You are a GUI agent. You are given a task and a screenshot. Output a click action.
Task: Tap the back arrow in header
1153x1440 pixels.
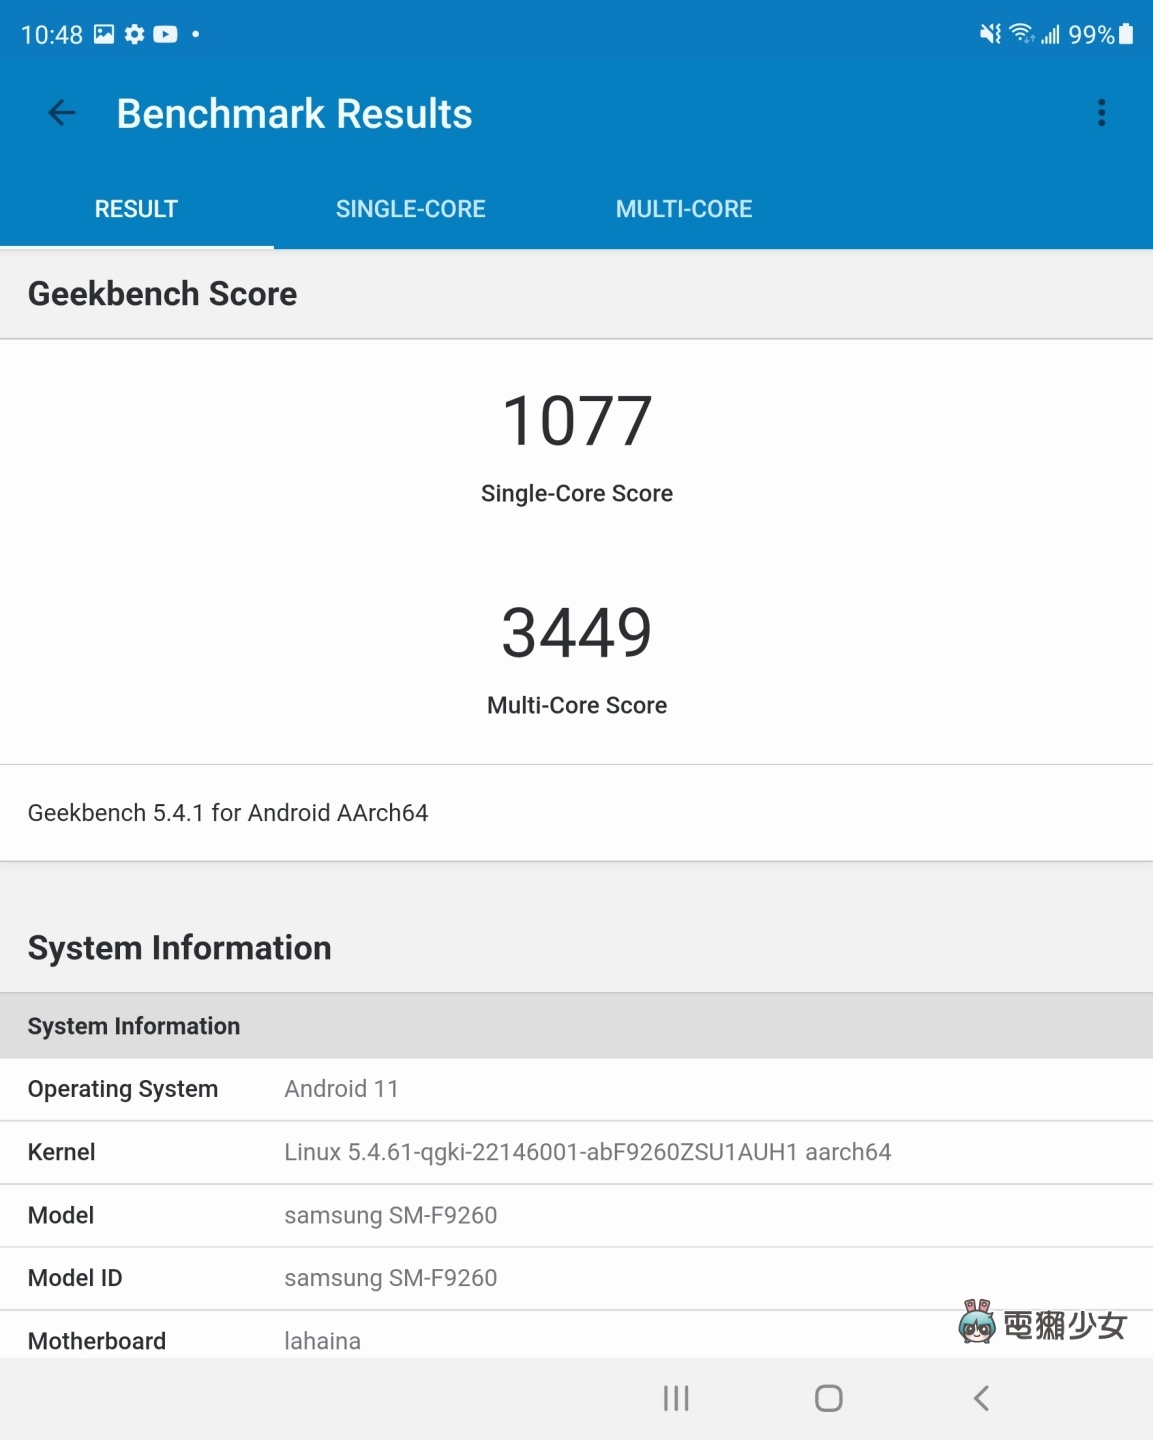(62, 113)
